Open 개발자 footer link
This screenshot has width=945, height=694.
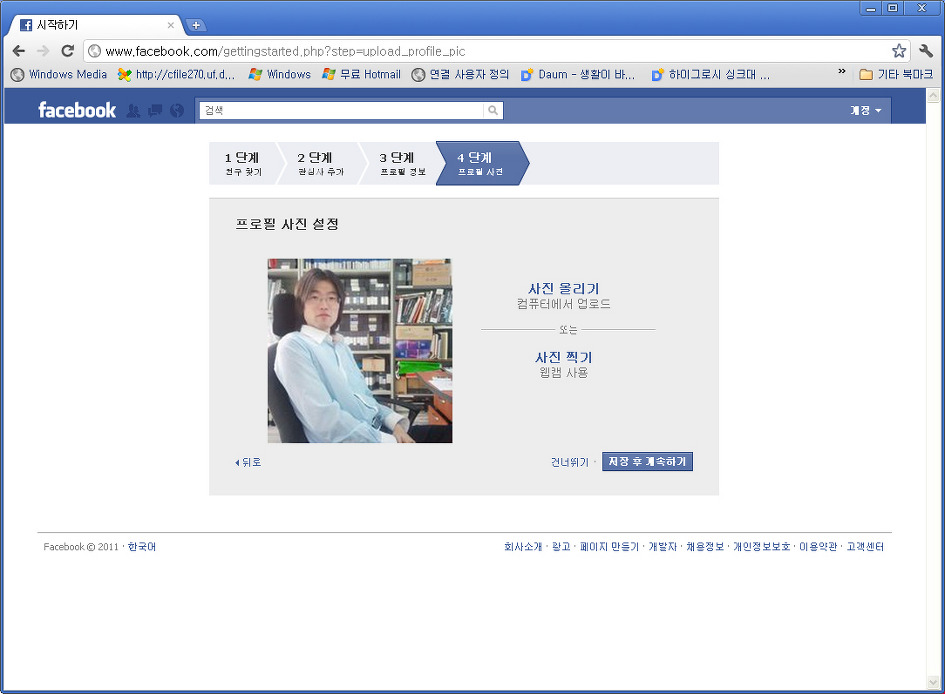[x=662, y=546]
